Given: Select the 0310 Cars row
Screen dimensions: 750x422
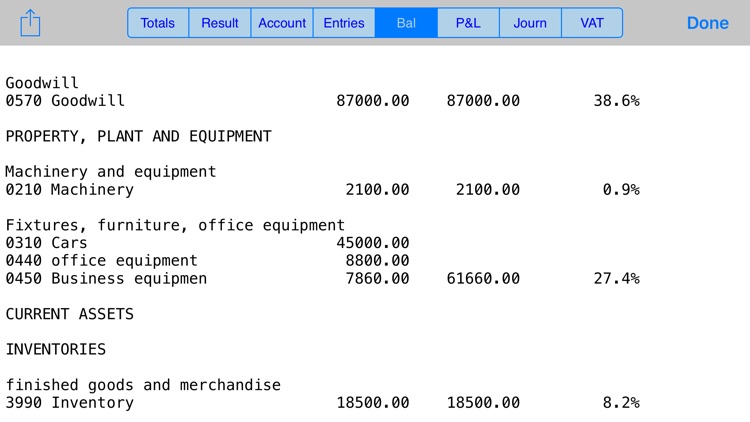Looking at the screenshot, I should (208, 243).
